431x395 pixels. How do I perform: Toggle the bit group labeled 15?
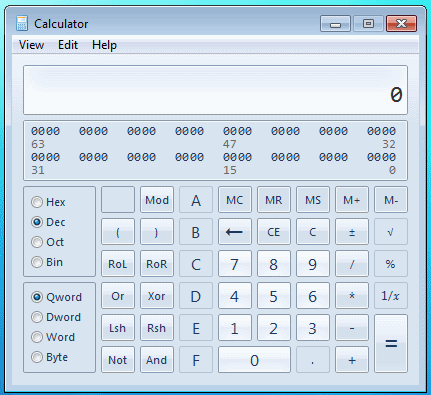(x=237, y=157)
